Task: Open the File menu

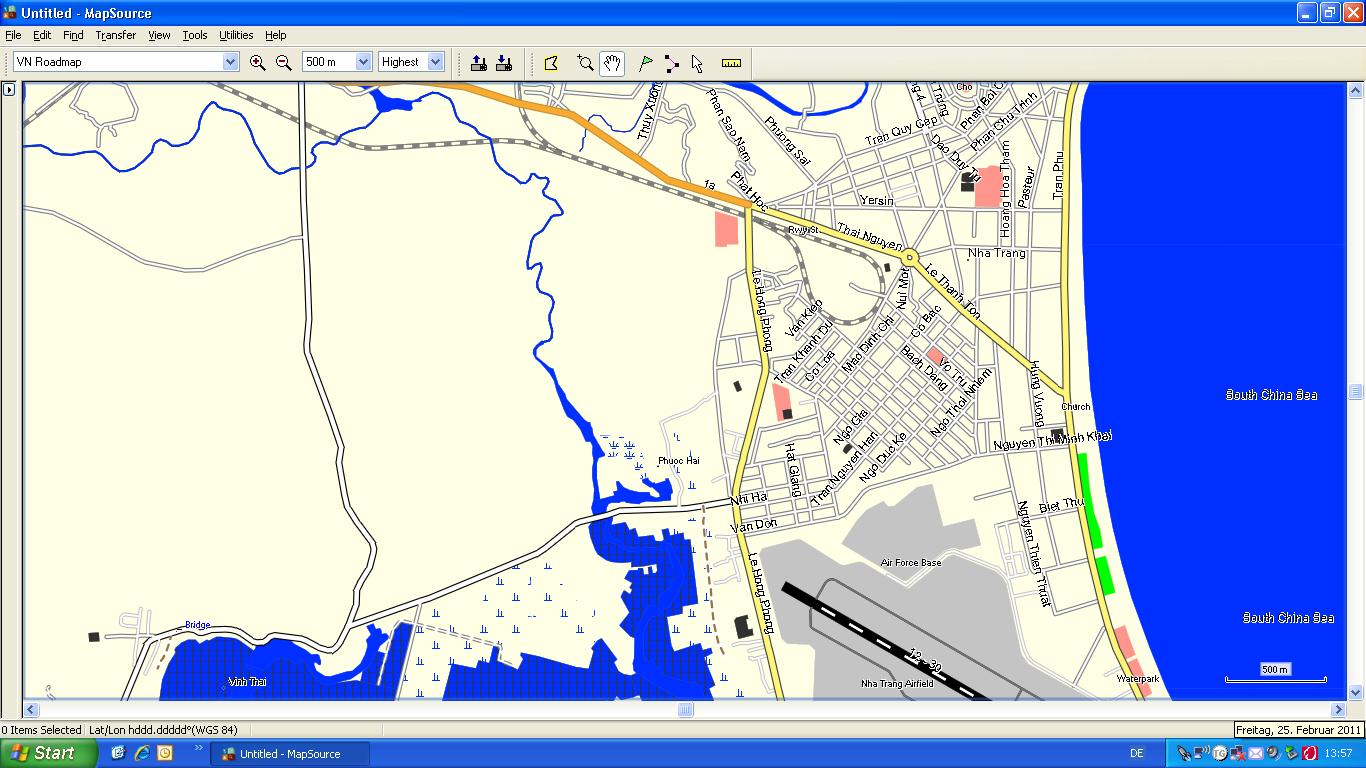Action: 13,35
